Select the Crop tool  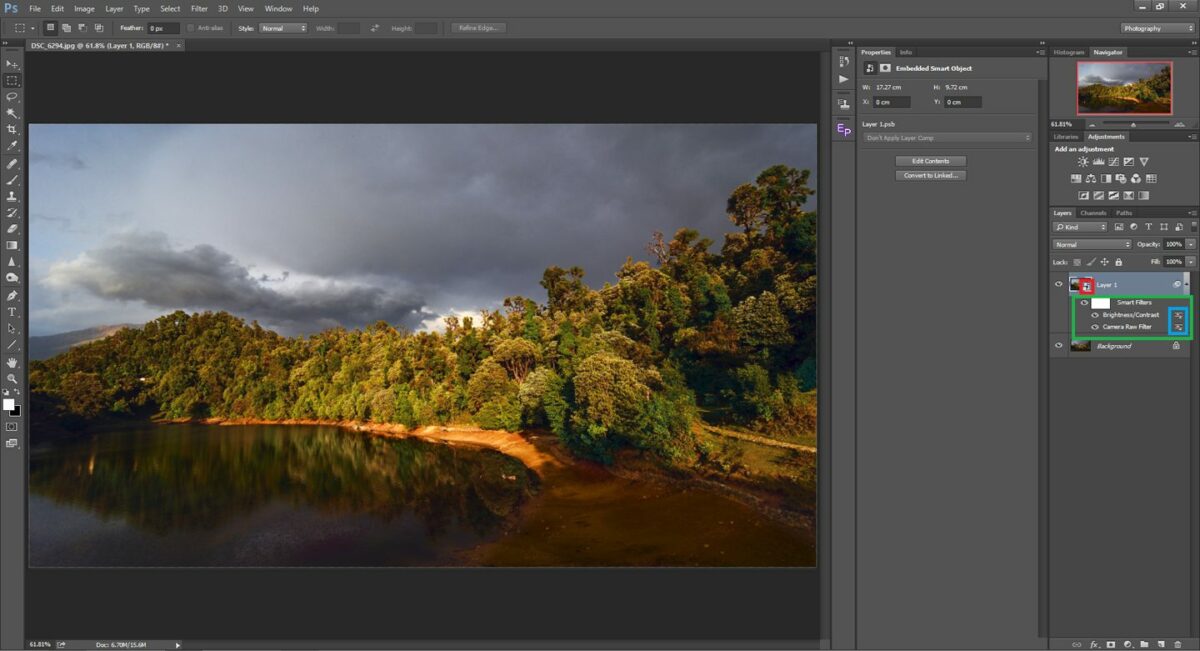[13, 130]
